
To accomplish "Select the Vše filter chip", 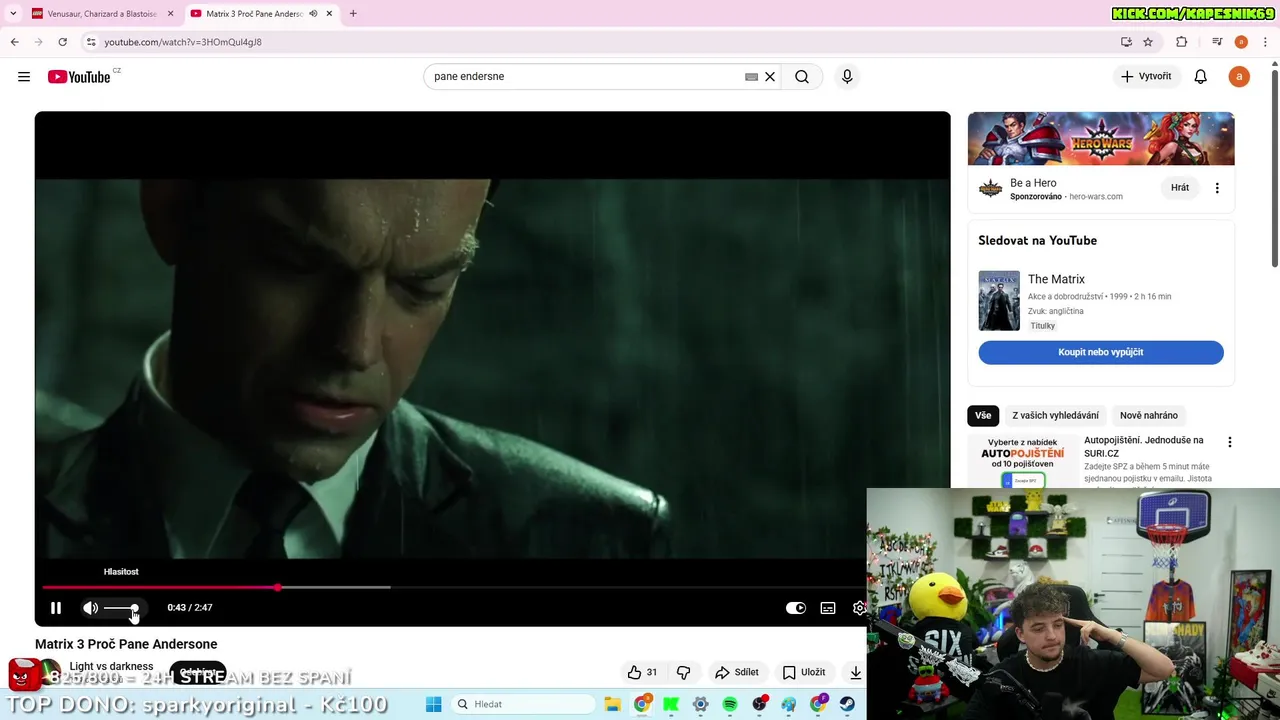I will point(983,415).
